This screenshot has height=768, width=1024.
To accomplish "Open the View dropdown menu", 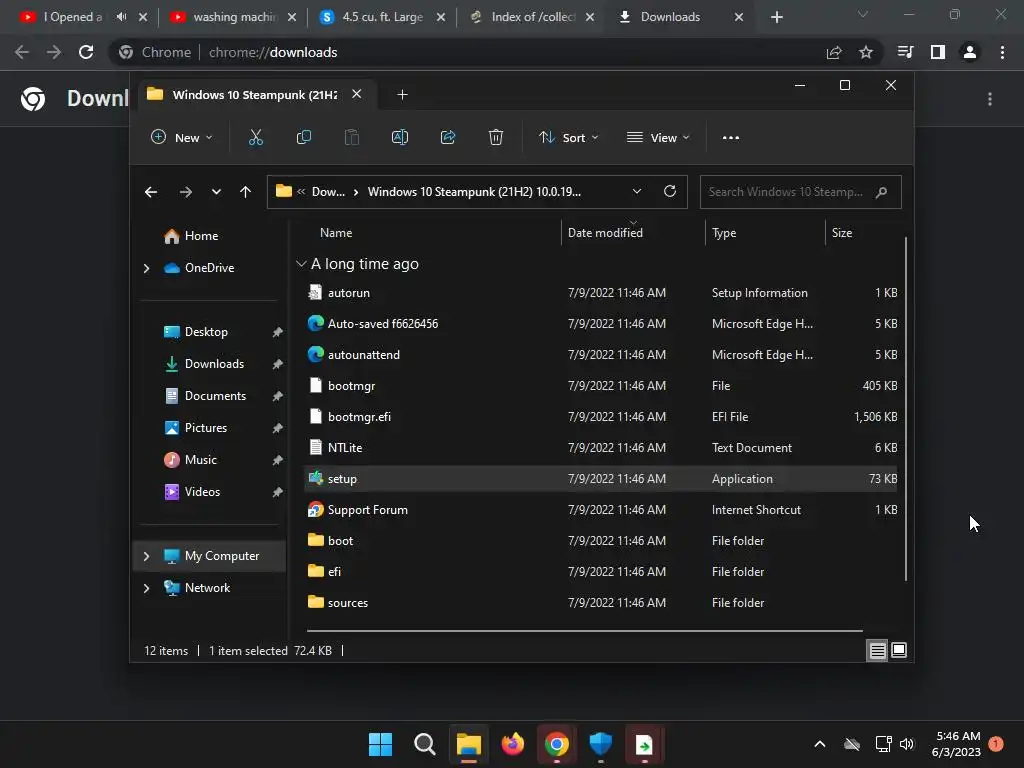I will [658, 137].
